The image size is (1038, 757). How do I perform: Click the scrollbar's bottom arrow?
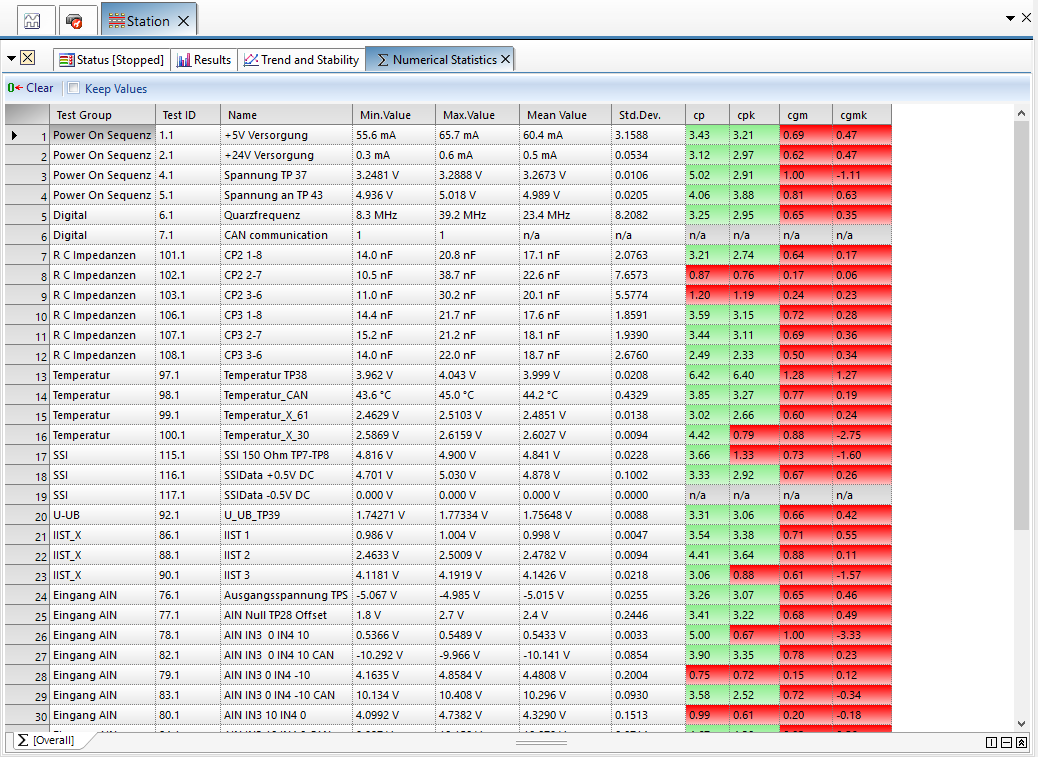point(1021,723)
